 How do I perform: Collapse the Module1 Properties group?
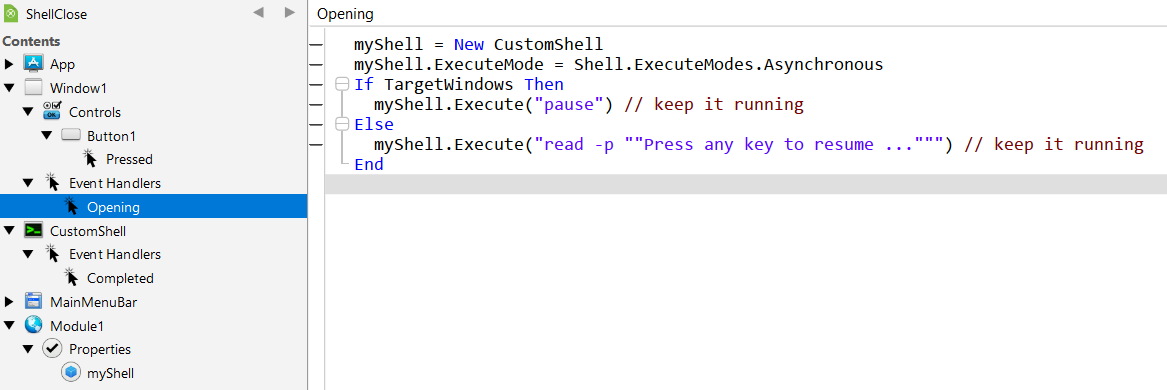pyautogui.click(x=28, y=349)
